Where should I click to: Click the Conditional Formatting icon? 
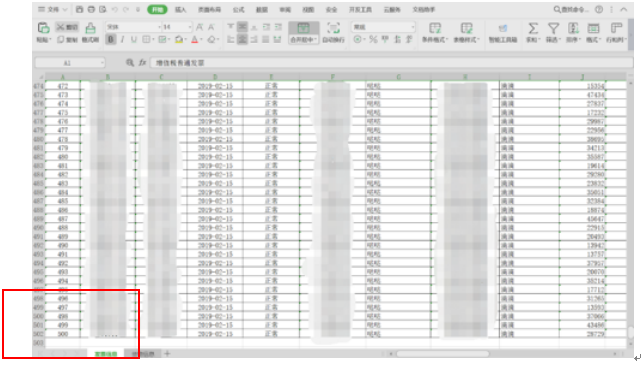[435, 28]
